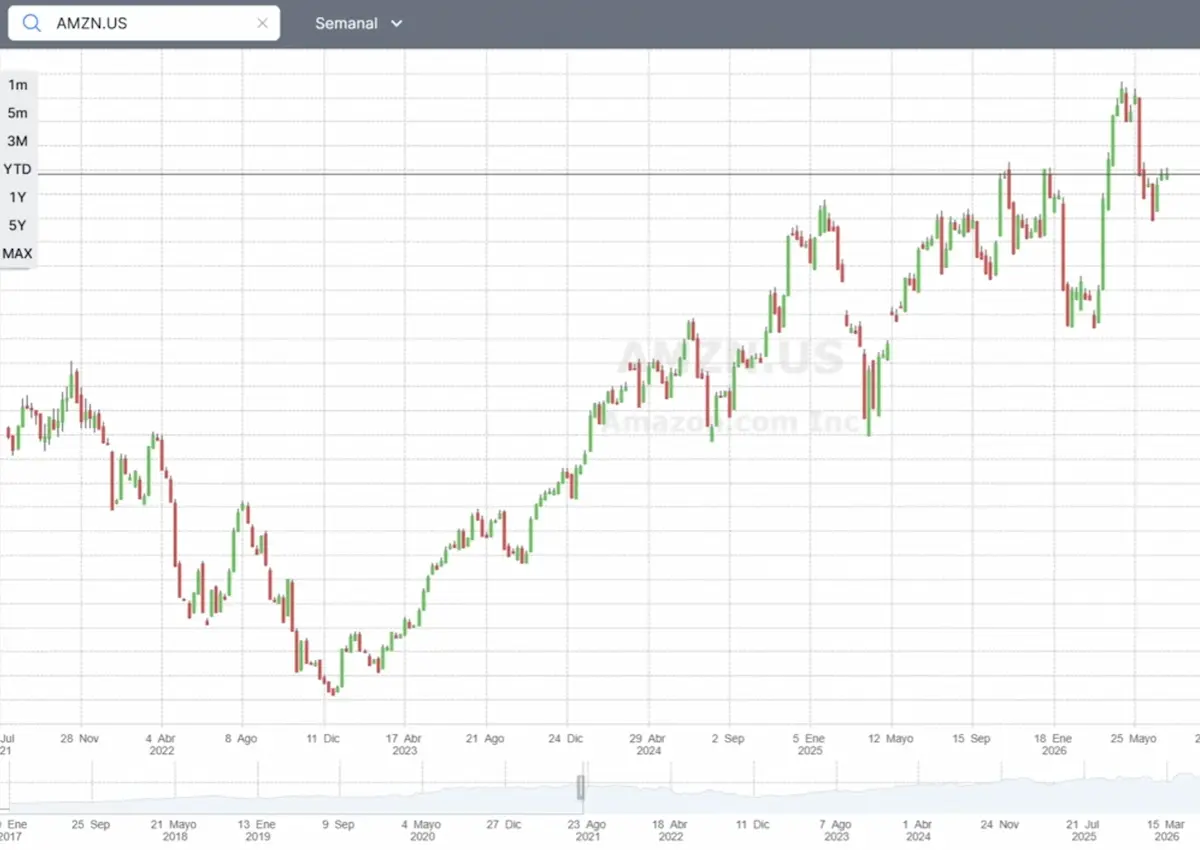Screen dimensions: 1200x850
Task: Focus the AMZN.US ticker input field
Action: click(x=144, y=23)
